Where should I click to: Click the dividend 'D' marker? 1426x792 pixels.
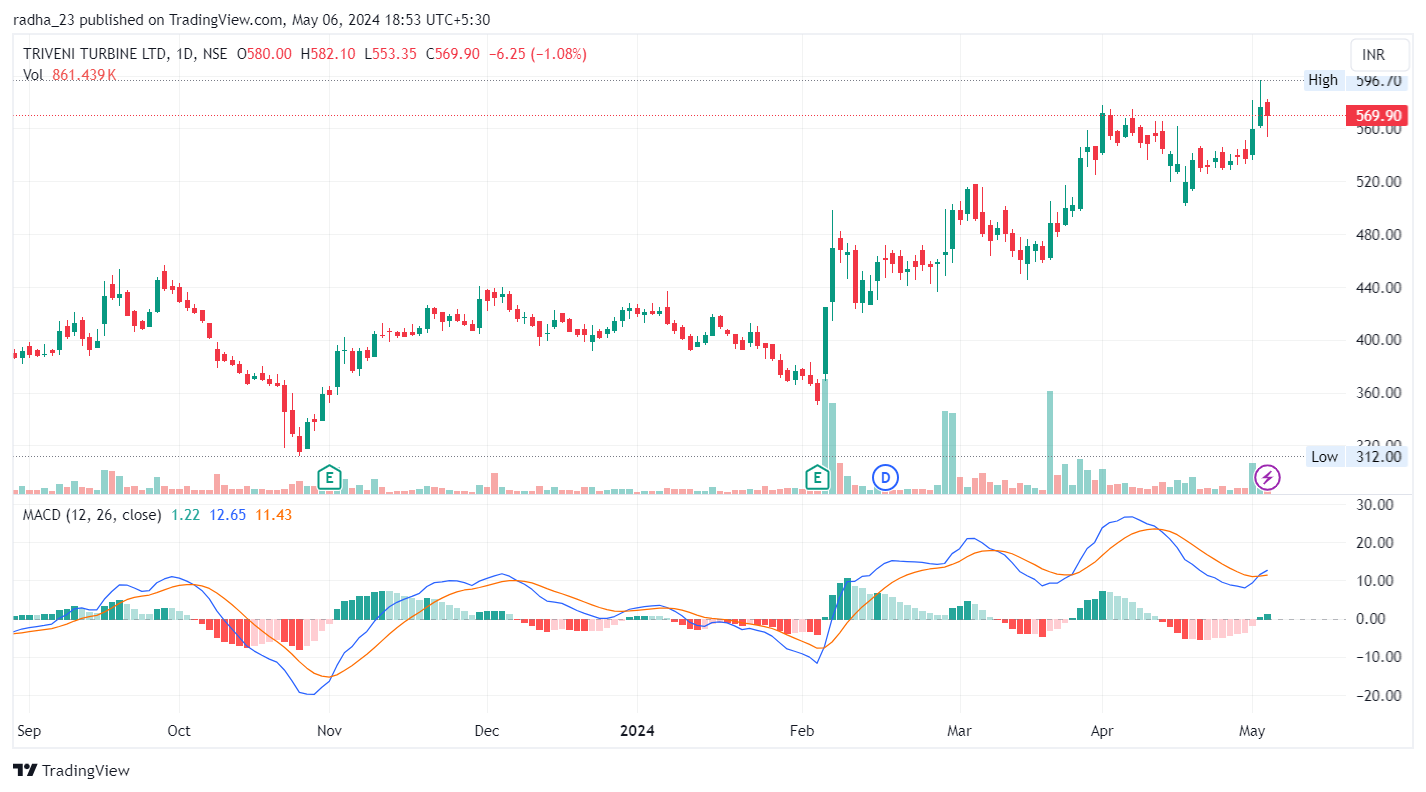(884, 477)
